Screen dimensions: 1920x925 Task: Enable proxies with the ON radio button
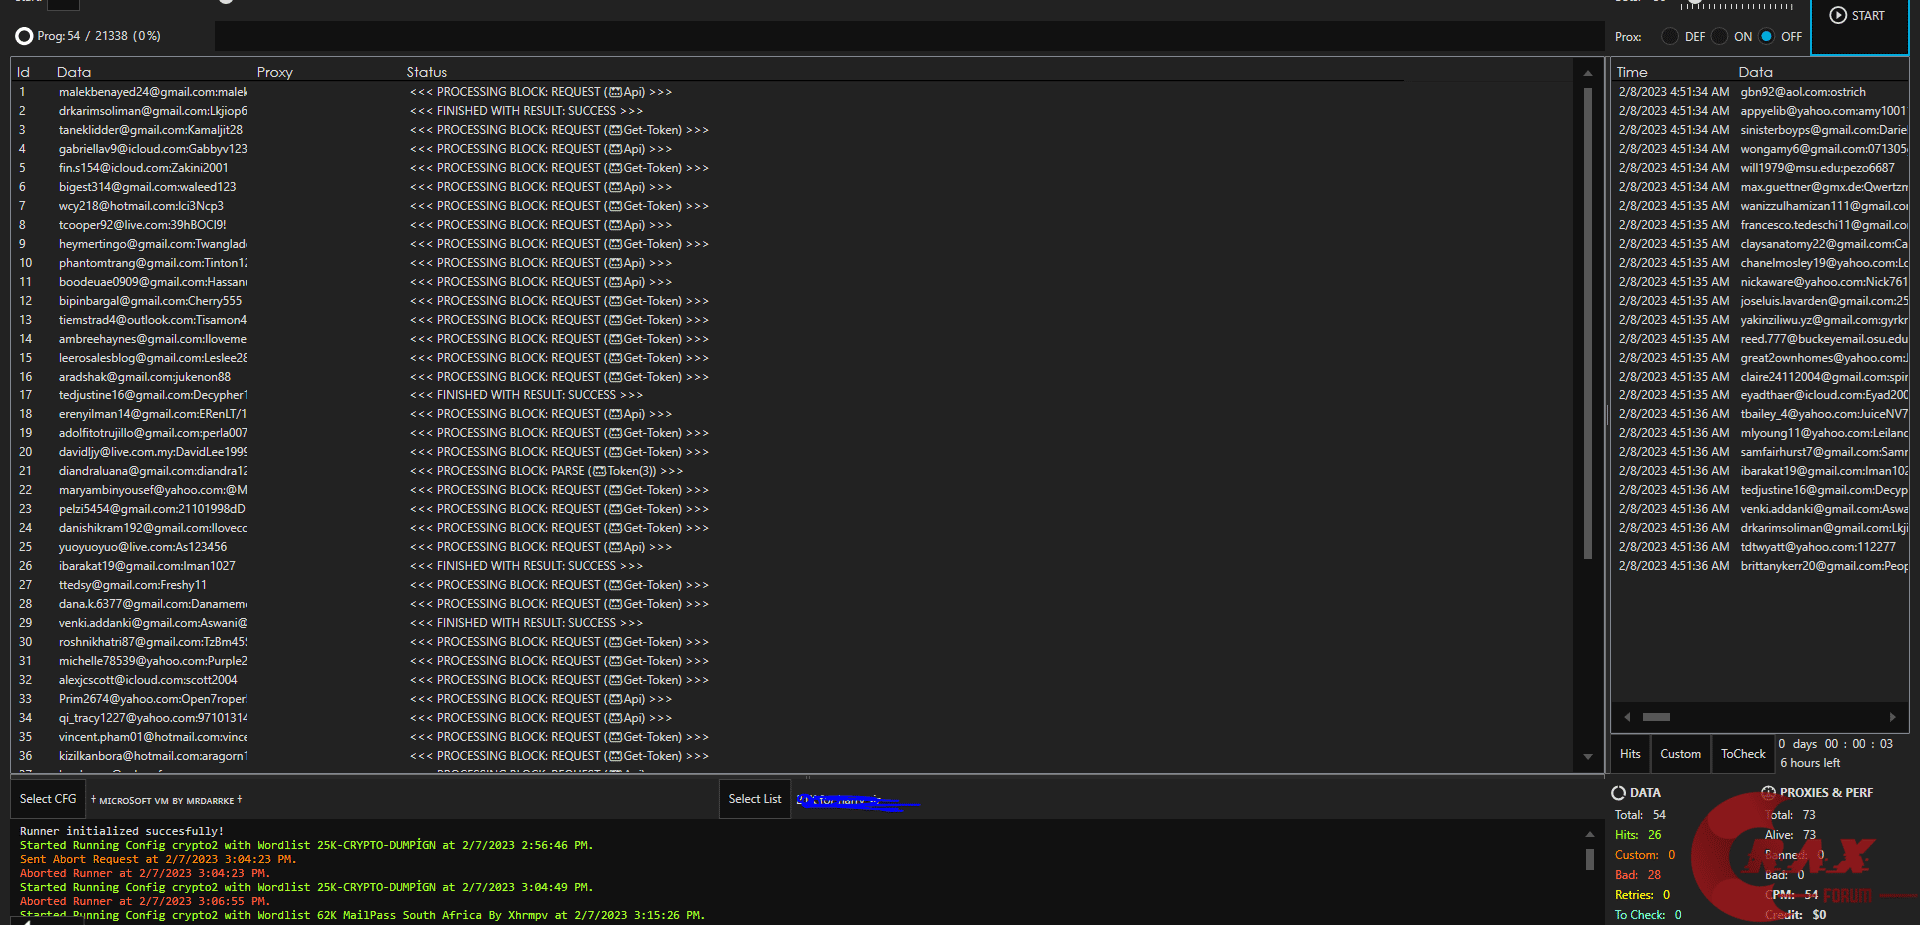click(1720, 37)
